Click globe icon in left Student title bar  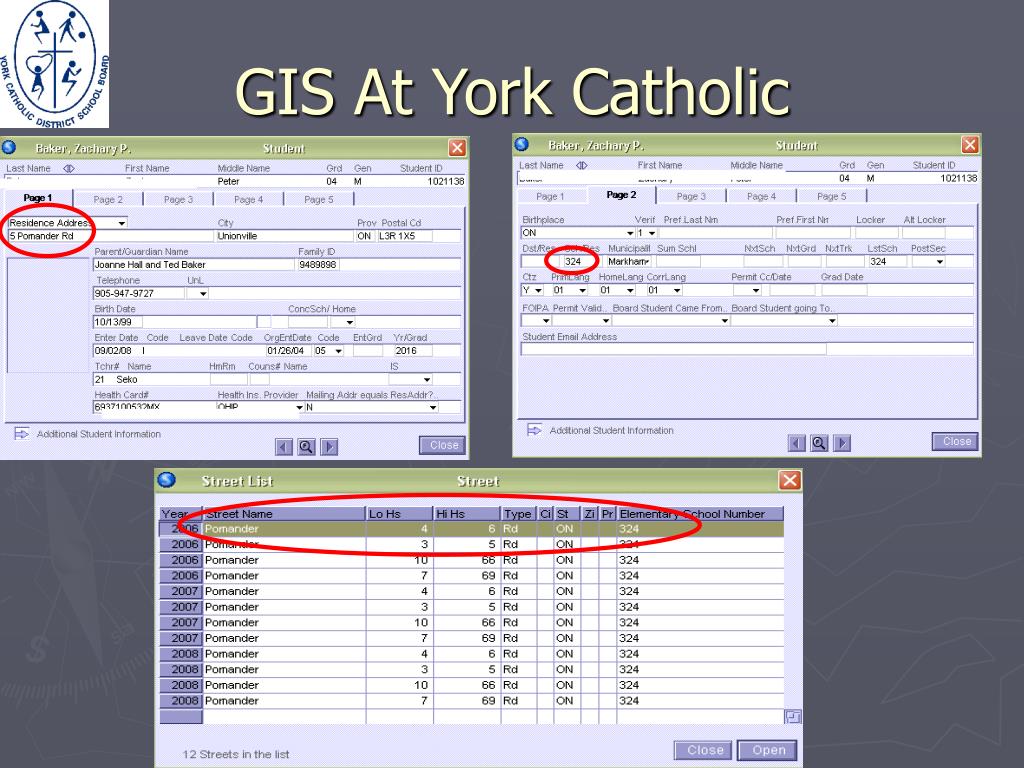point(9,147)
